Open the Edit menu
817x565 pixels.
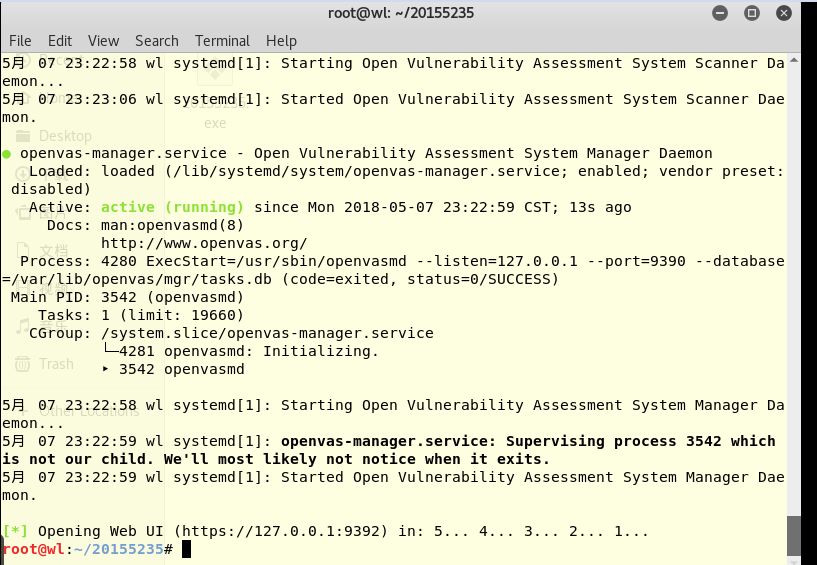point(60,41)
